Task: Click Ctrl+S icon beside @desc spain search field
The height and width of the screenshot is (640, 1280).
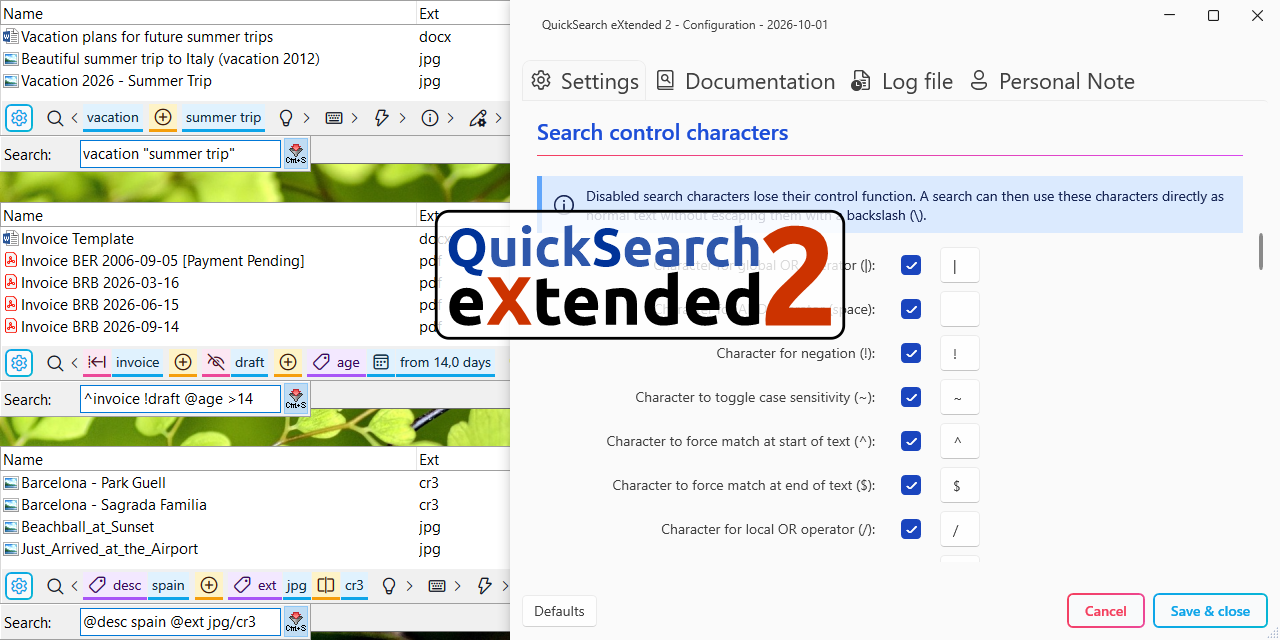Action: tap(296, 622)
